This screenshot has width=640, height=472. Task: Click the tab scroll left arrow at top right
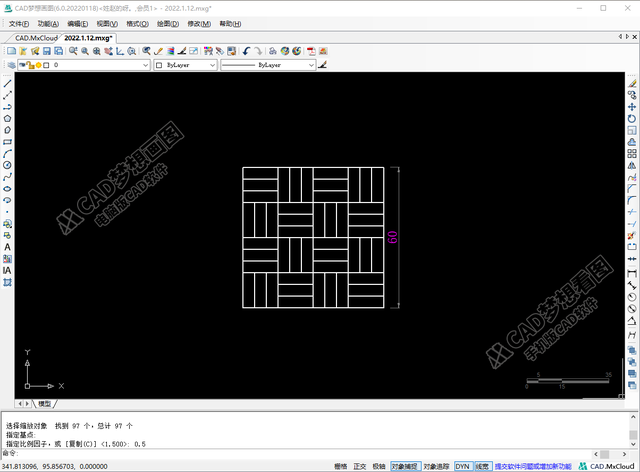click(620, 37)
